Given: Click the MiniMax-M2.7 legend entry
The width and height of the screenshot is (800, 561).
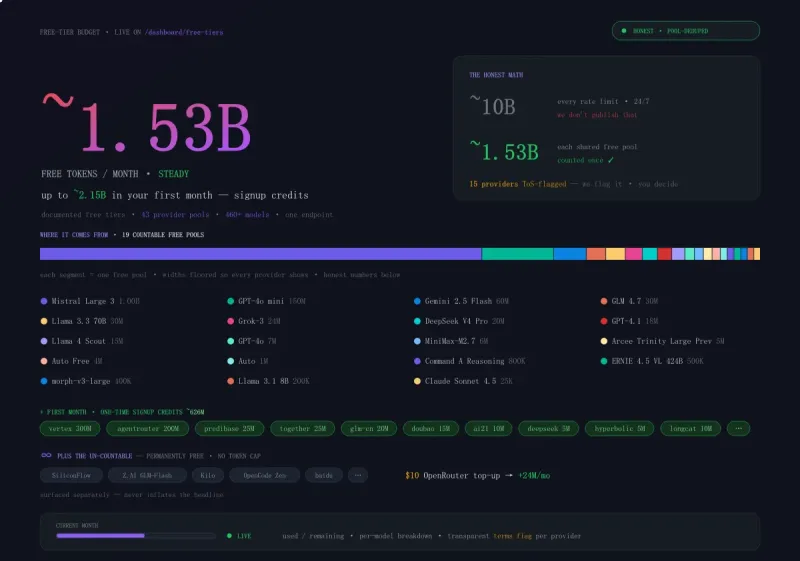Looking at the screenshot, I should point(451,341).
